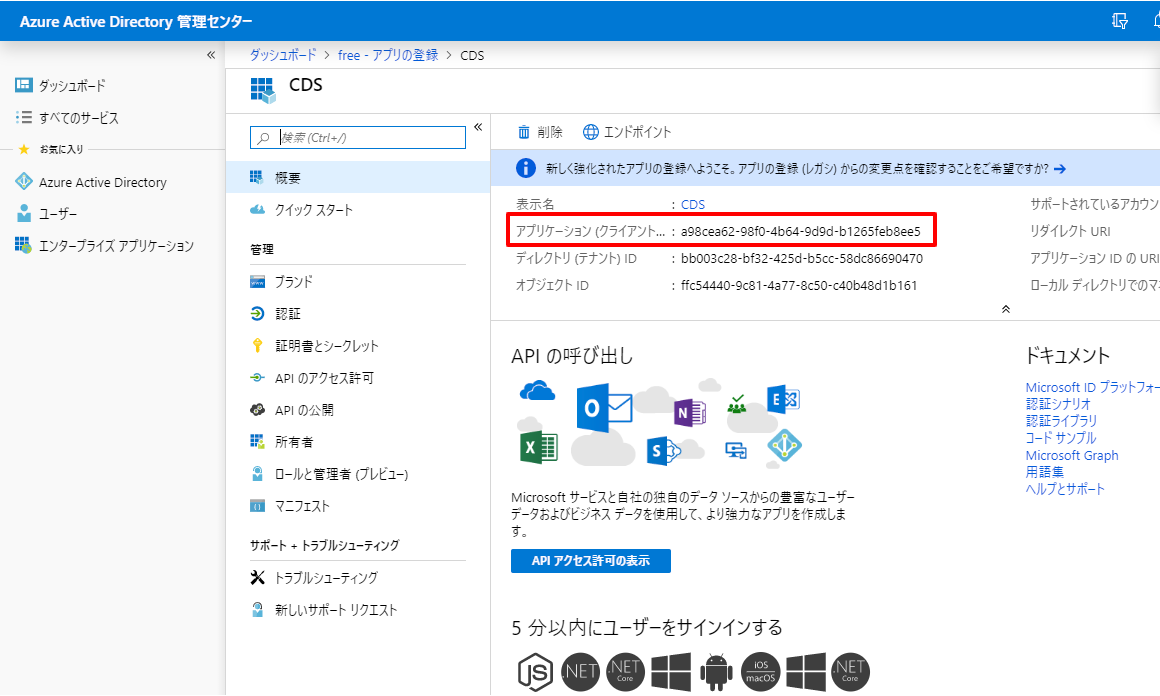Click the CDS display name link
The width and height of the screenshot is (1160, 696).
[x=692, y=204]
